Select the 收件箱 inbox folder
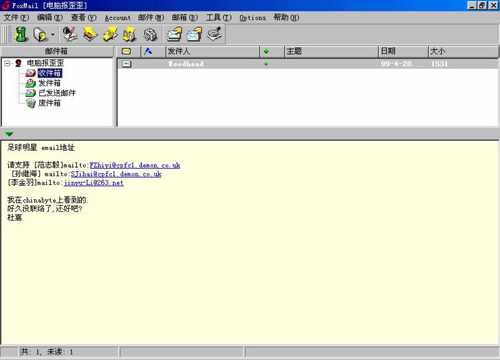This screenshot has height=360, width=500. (x=50, y=73)
